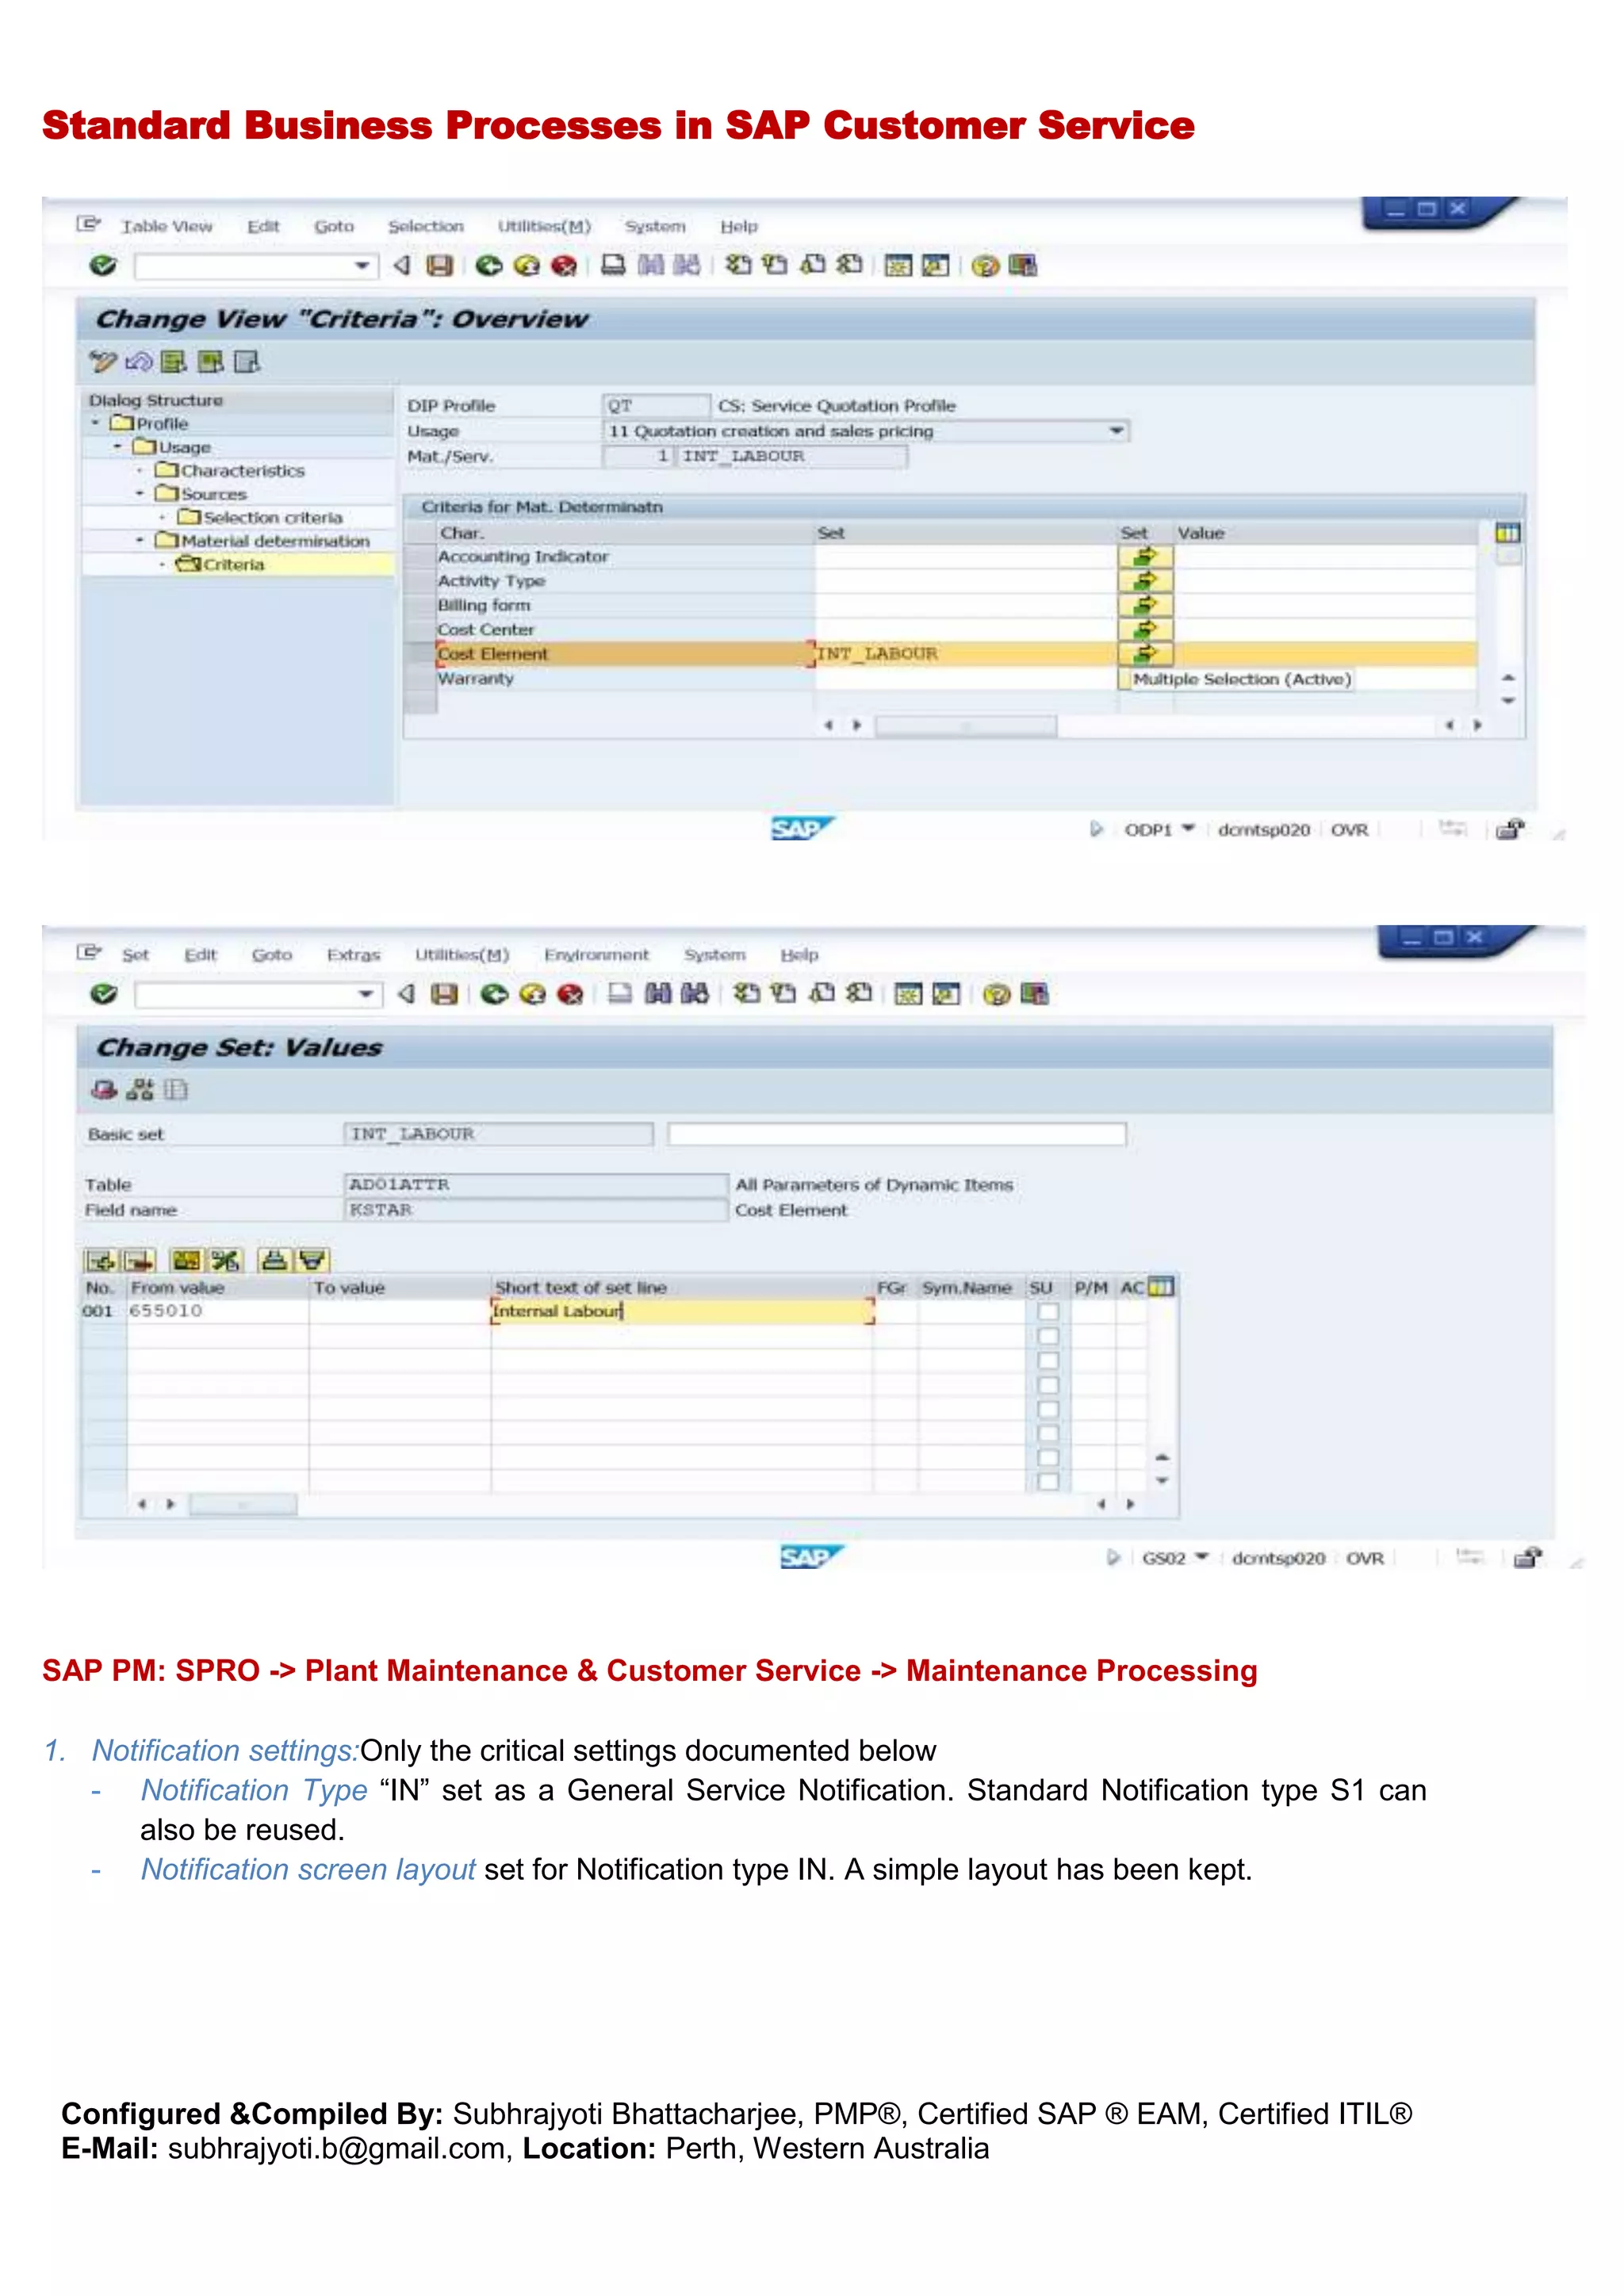Click the Insert line icon above set values table

[x=101, y=1261]
